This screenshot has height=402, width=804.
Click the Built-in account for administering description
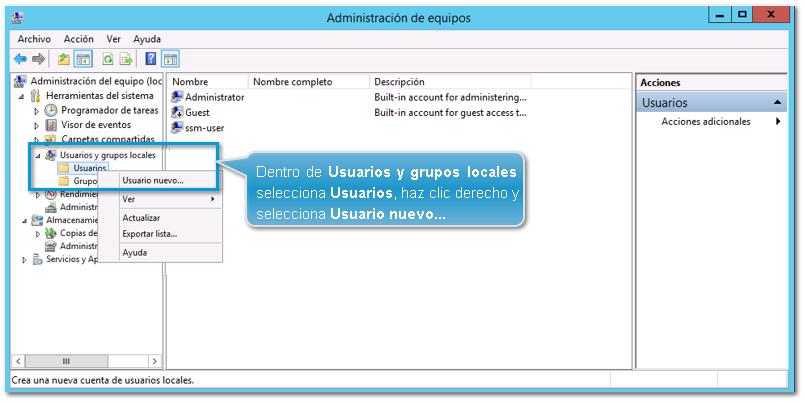click(450, 97)
